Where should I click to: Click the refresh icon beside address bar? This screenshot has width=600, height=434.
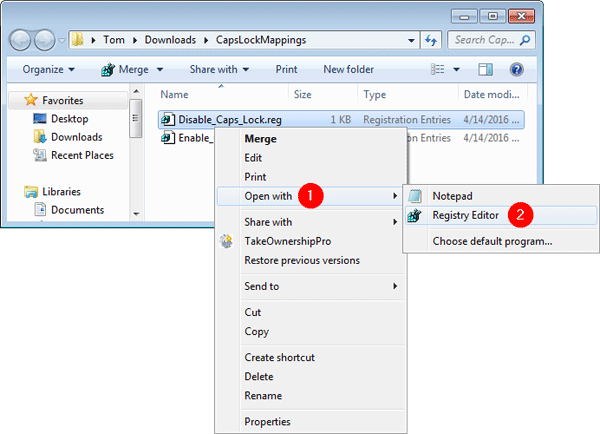click(431, 40)
